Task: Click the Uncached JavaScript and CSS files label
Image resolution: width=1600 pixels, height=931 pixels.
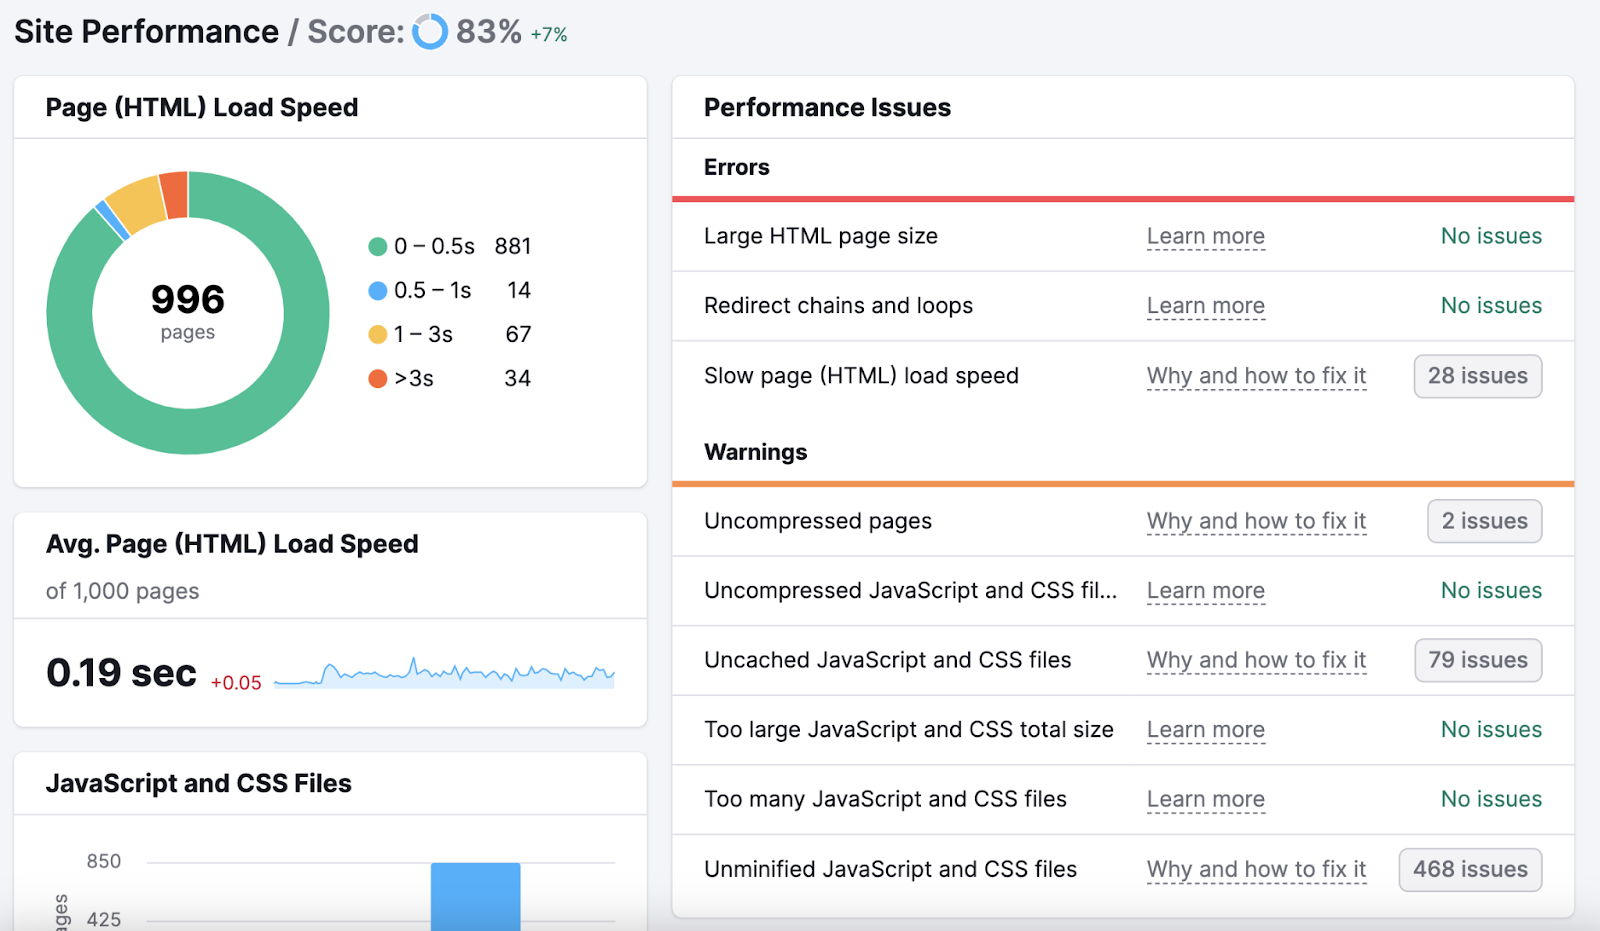Action: coord(888,660)
